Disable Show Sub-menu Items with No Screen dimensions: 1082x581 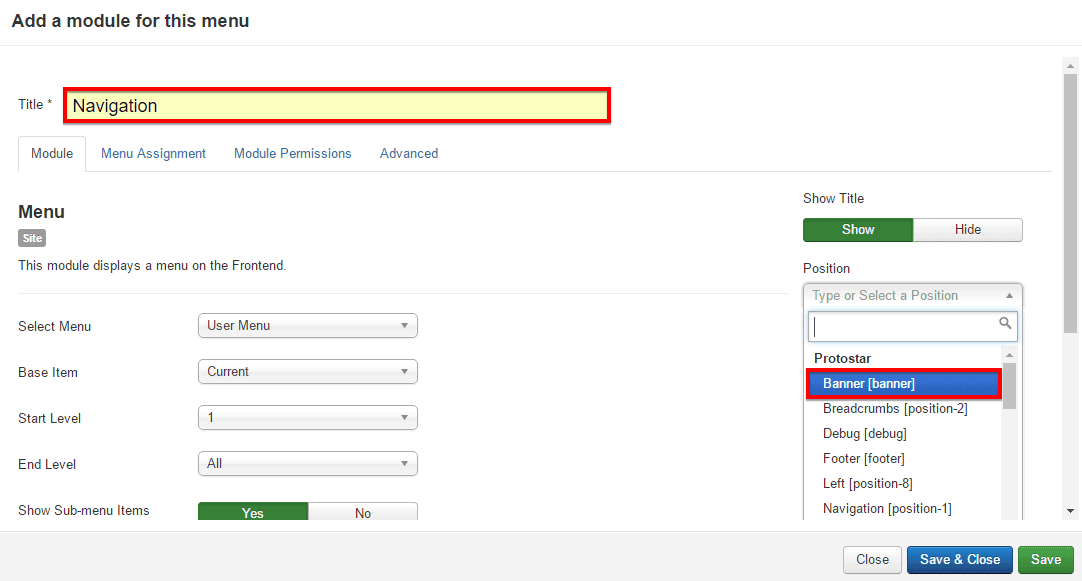(x=362, y=512)
